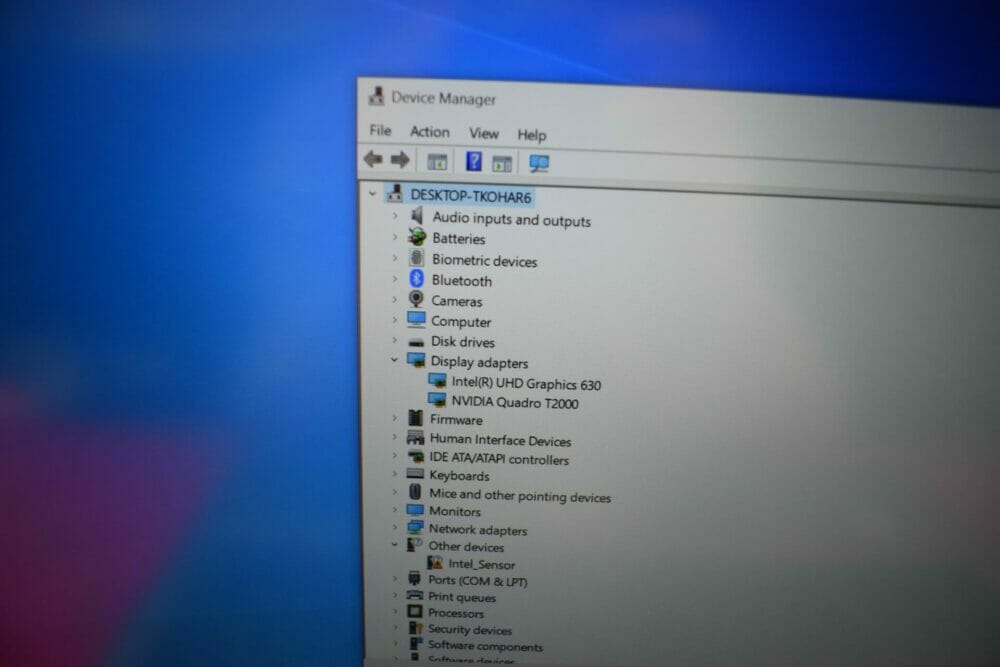1000x667 pixels.
Task: Click the Firmware chip icon
Action: (416, 418)
